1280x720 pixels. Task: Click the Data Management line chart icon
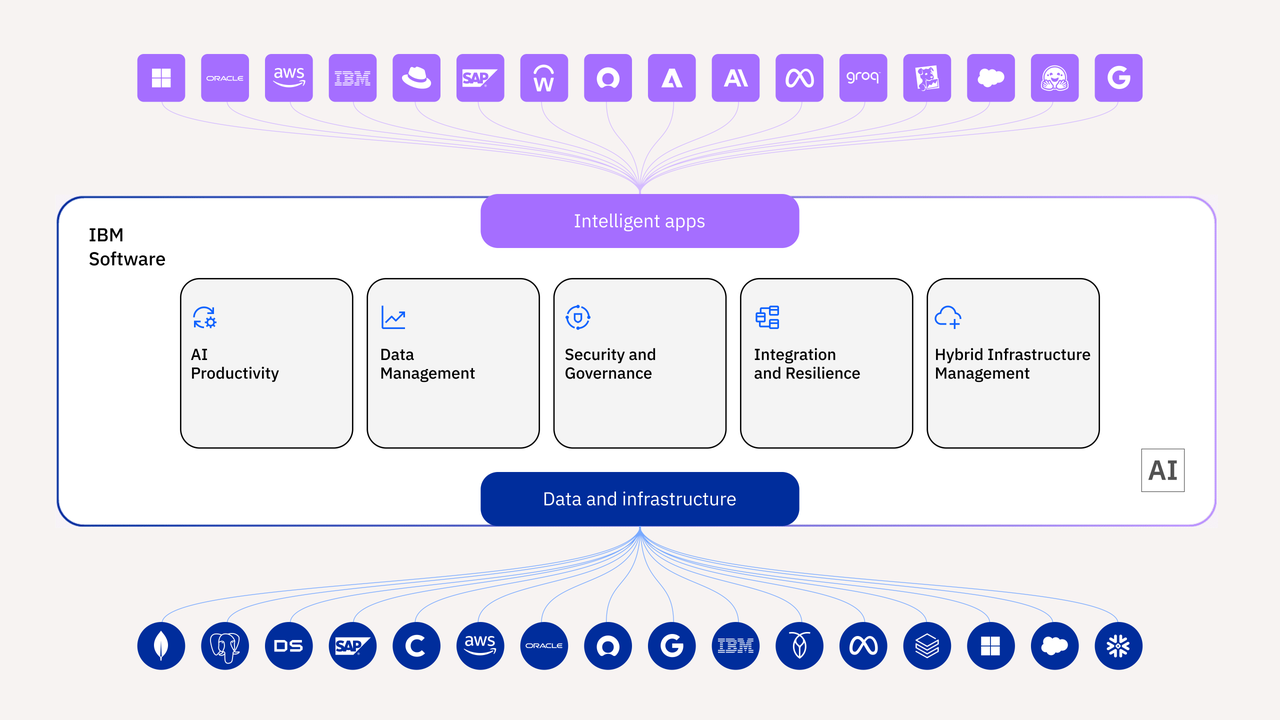[393, 318]
